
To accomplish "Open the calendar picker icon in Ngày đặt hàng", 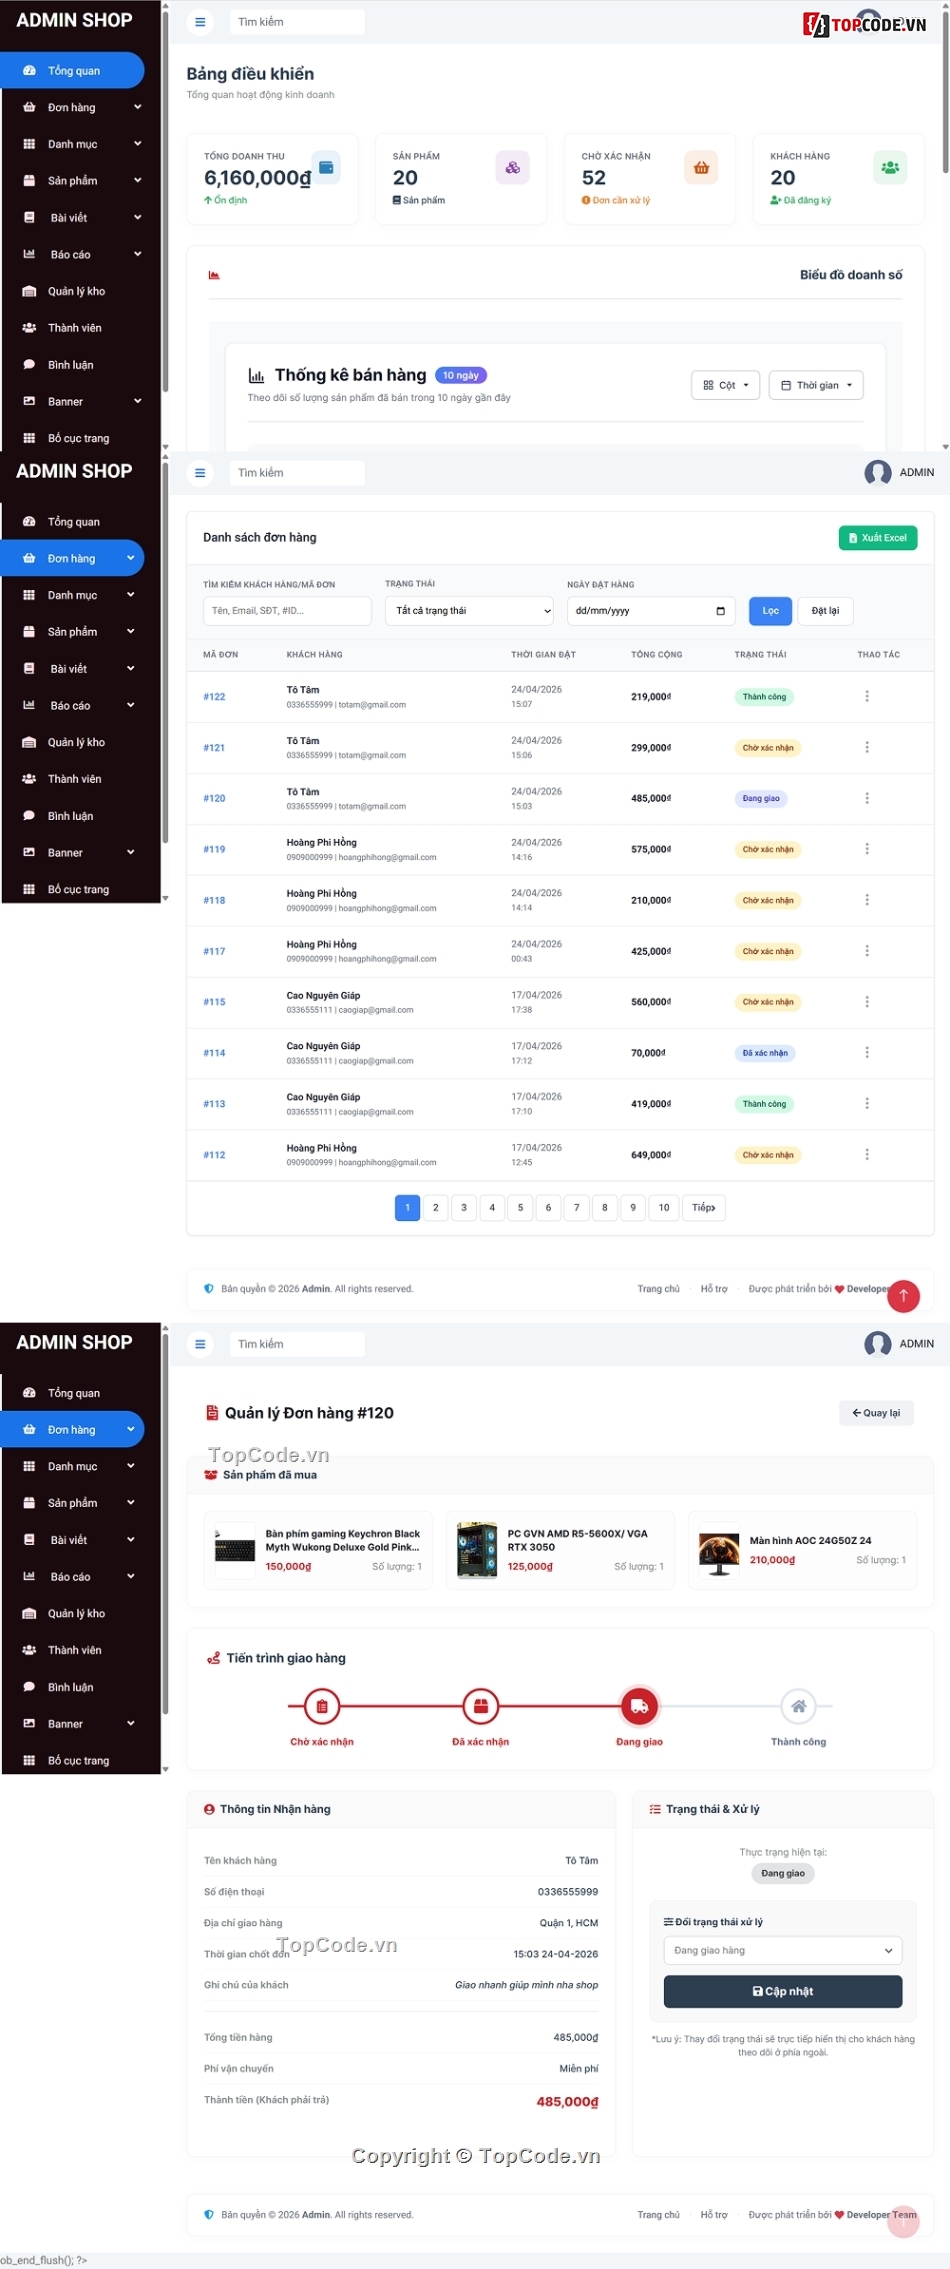I will [x=721, y=611].
